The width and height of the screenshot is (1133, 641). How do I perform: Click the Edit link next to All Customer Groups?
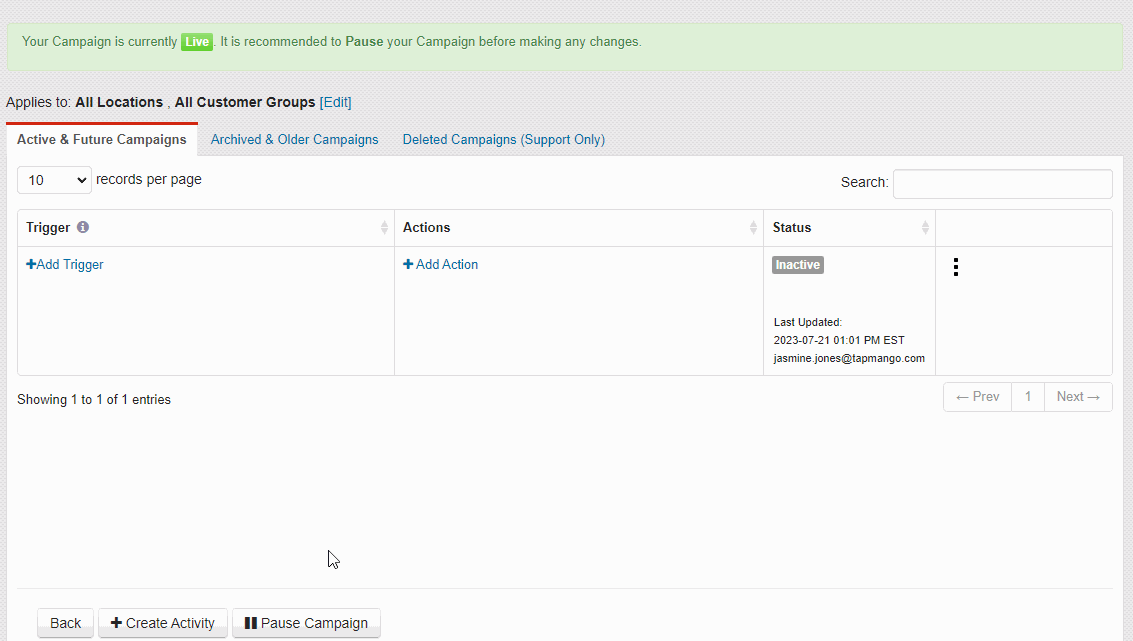pos(336,102)
